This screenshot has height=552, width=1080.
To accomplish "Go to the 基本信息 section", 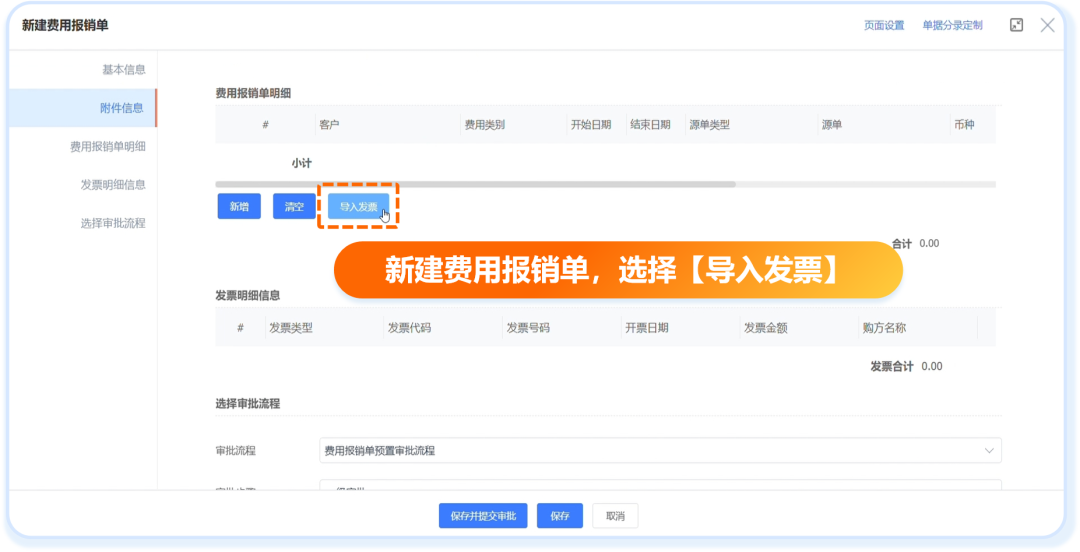I will (x=124, y=70).
